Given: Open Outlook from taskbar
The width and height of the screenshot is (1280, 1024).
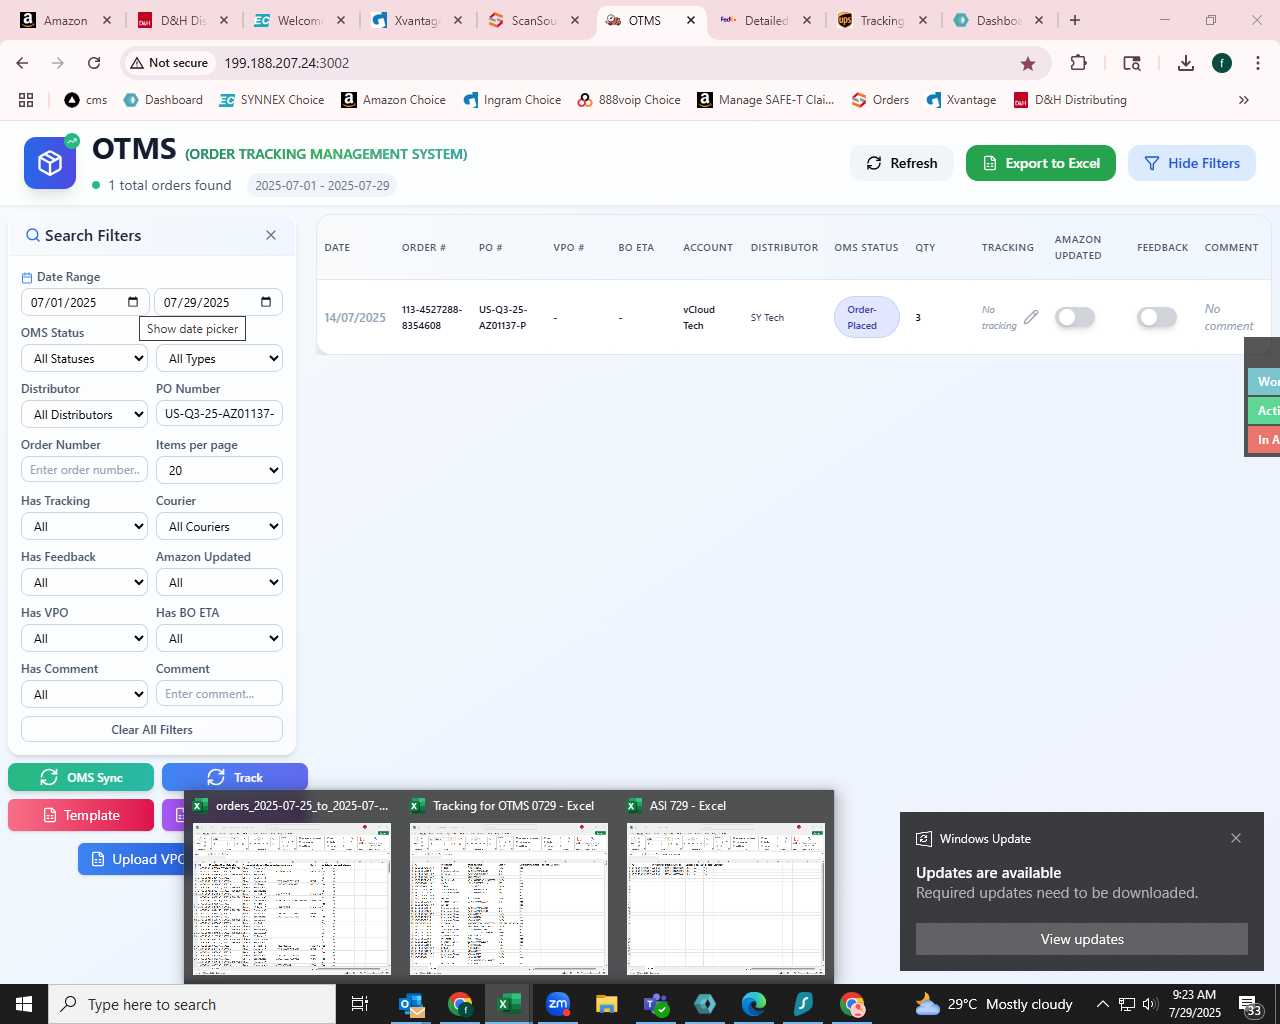Looking at the screenshot, I should tap(411, 1004).
